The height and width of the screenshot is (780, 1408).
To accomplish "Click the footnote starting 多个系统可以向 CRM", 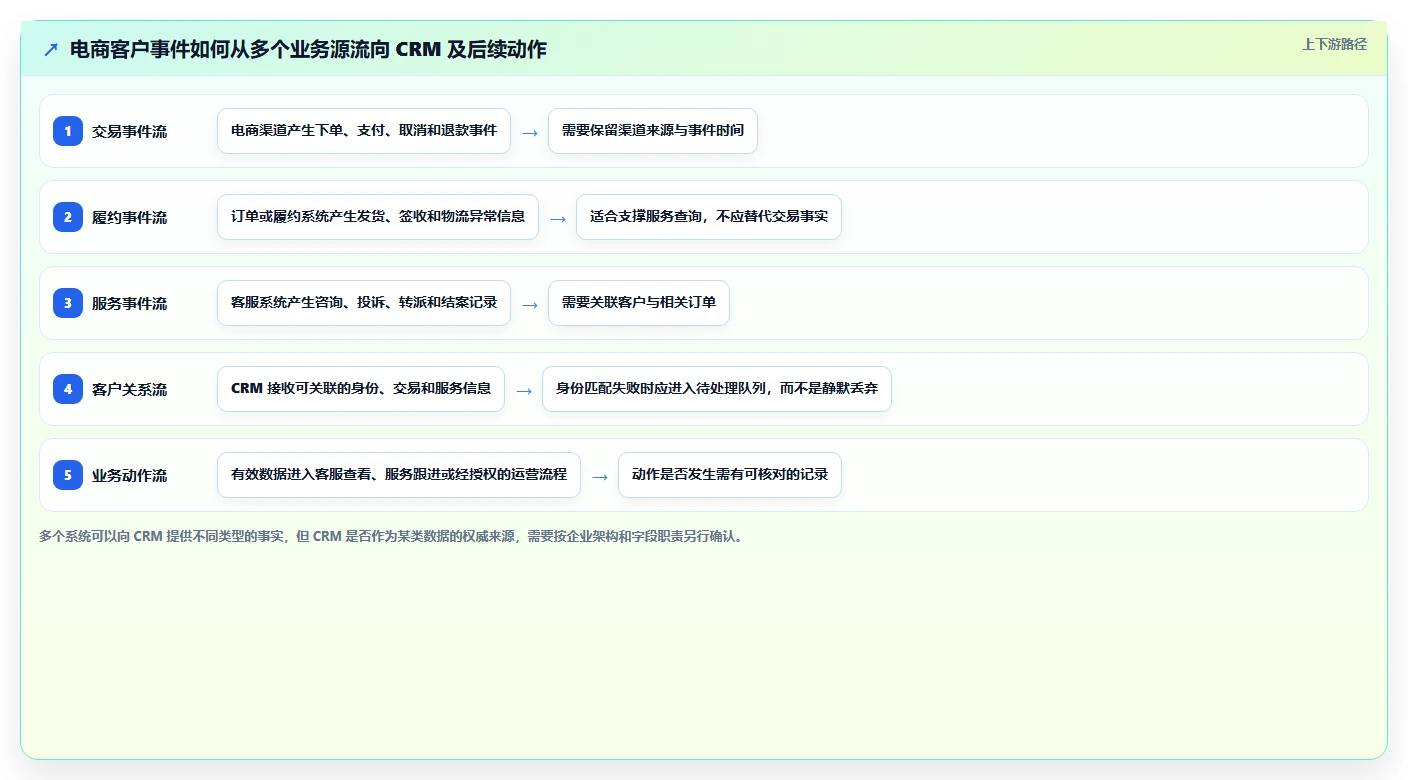I will click(x=393, y=536).
